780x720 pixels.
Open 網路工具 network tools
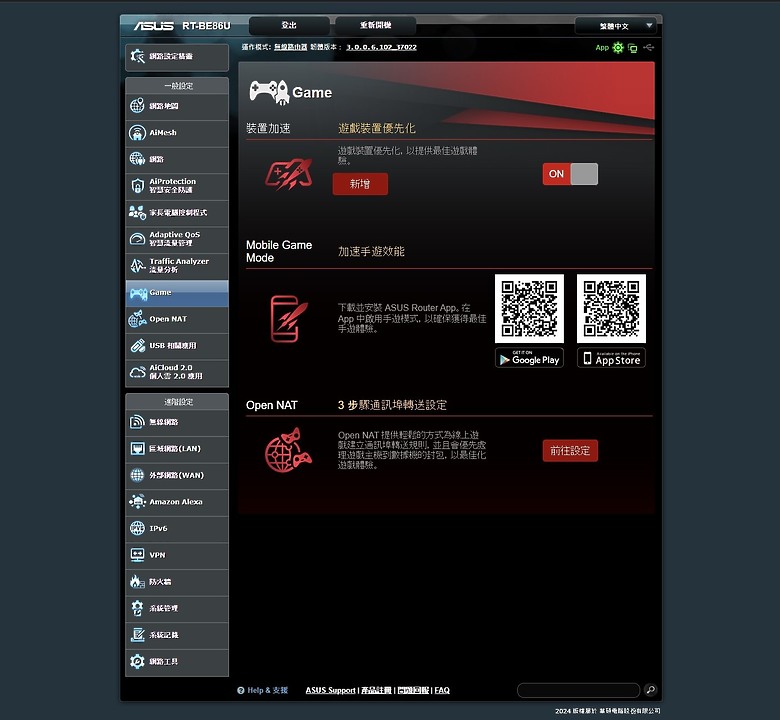pos(177,662)
